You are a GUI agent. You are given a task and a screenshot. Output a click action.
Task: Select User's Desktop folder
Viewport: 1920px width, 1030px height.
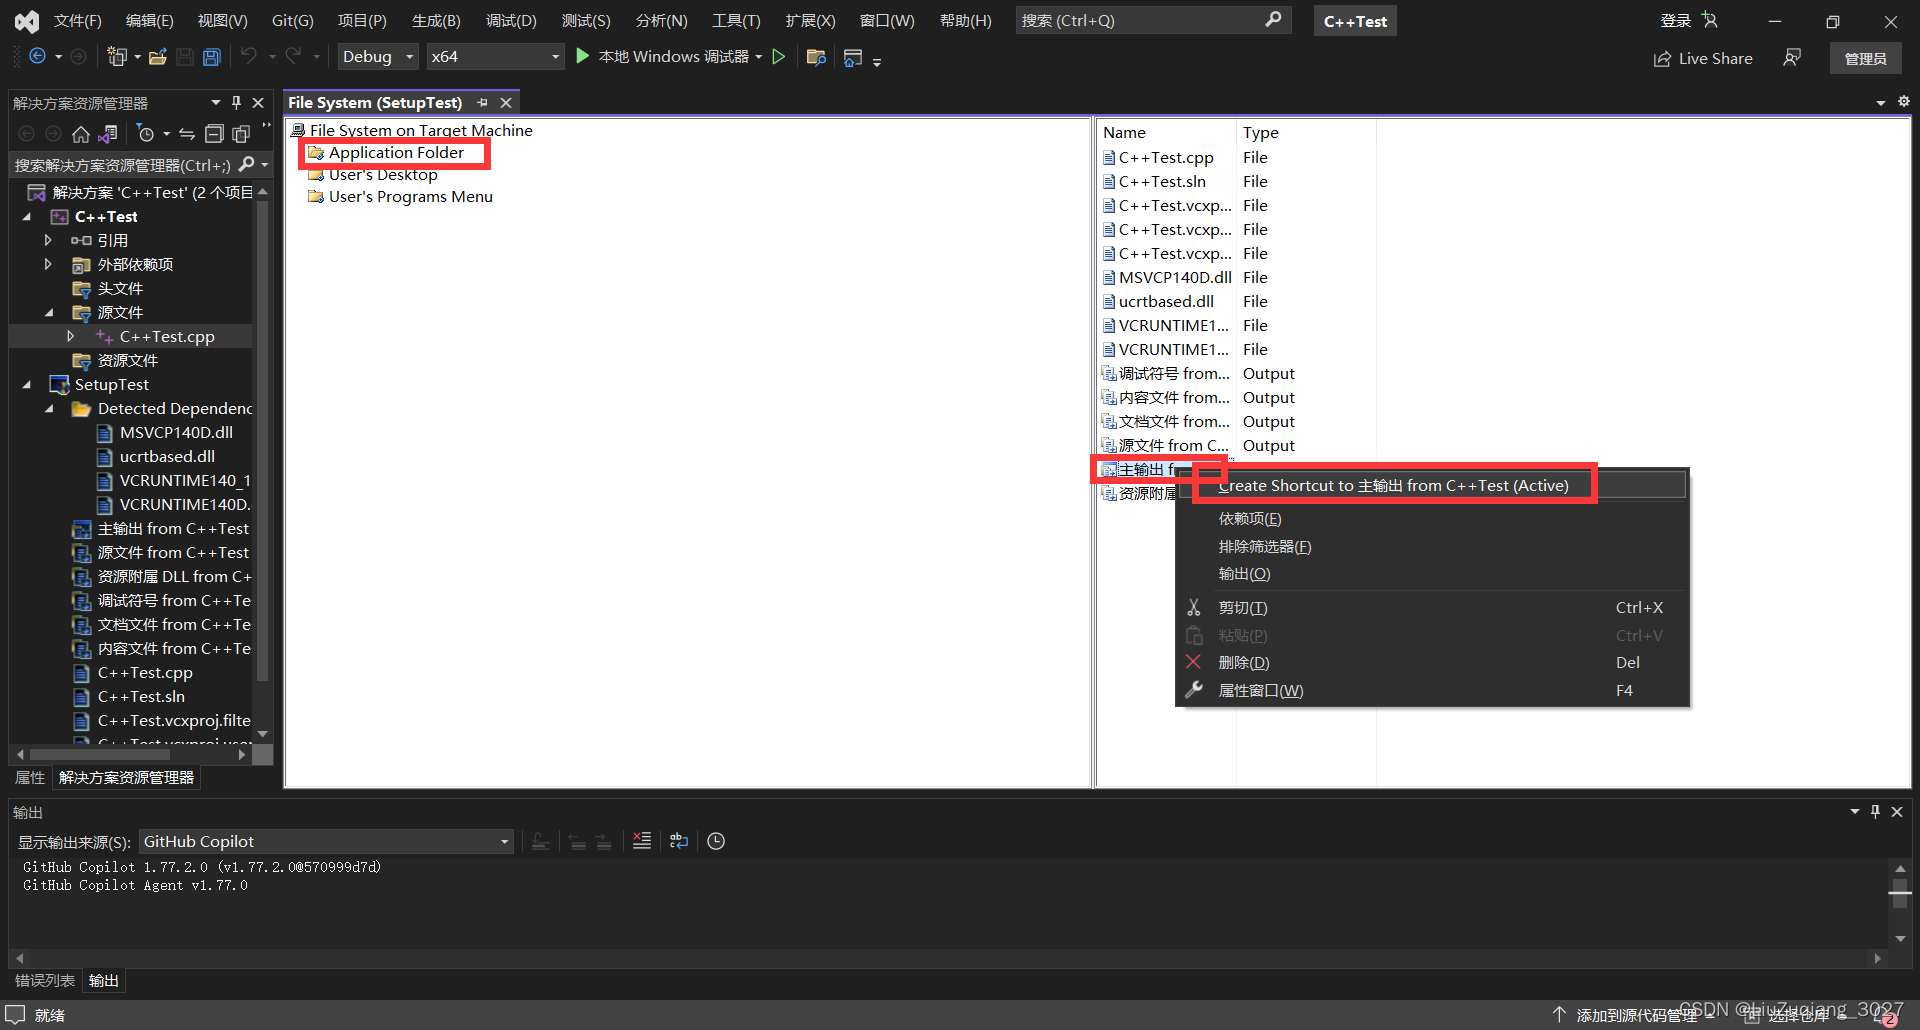click(383, 174)
